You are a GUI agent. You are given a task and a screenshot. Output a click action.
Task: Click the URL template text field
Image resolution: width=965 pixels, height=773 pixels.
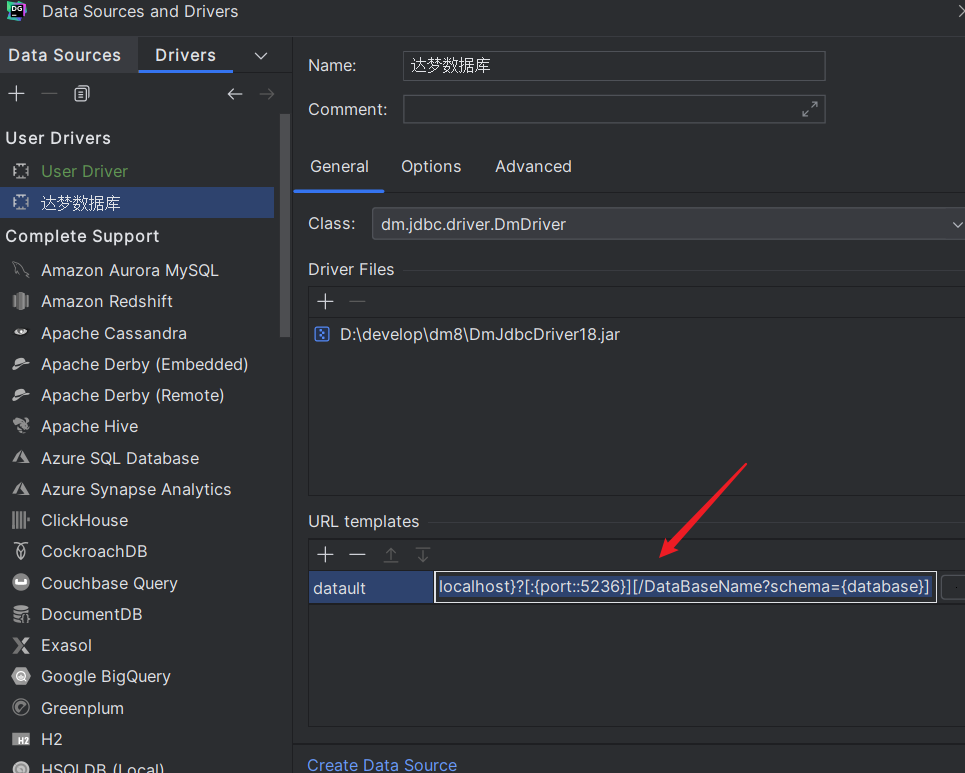[x=685, y=587]
